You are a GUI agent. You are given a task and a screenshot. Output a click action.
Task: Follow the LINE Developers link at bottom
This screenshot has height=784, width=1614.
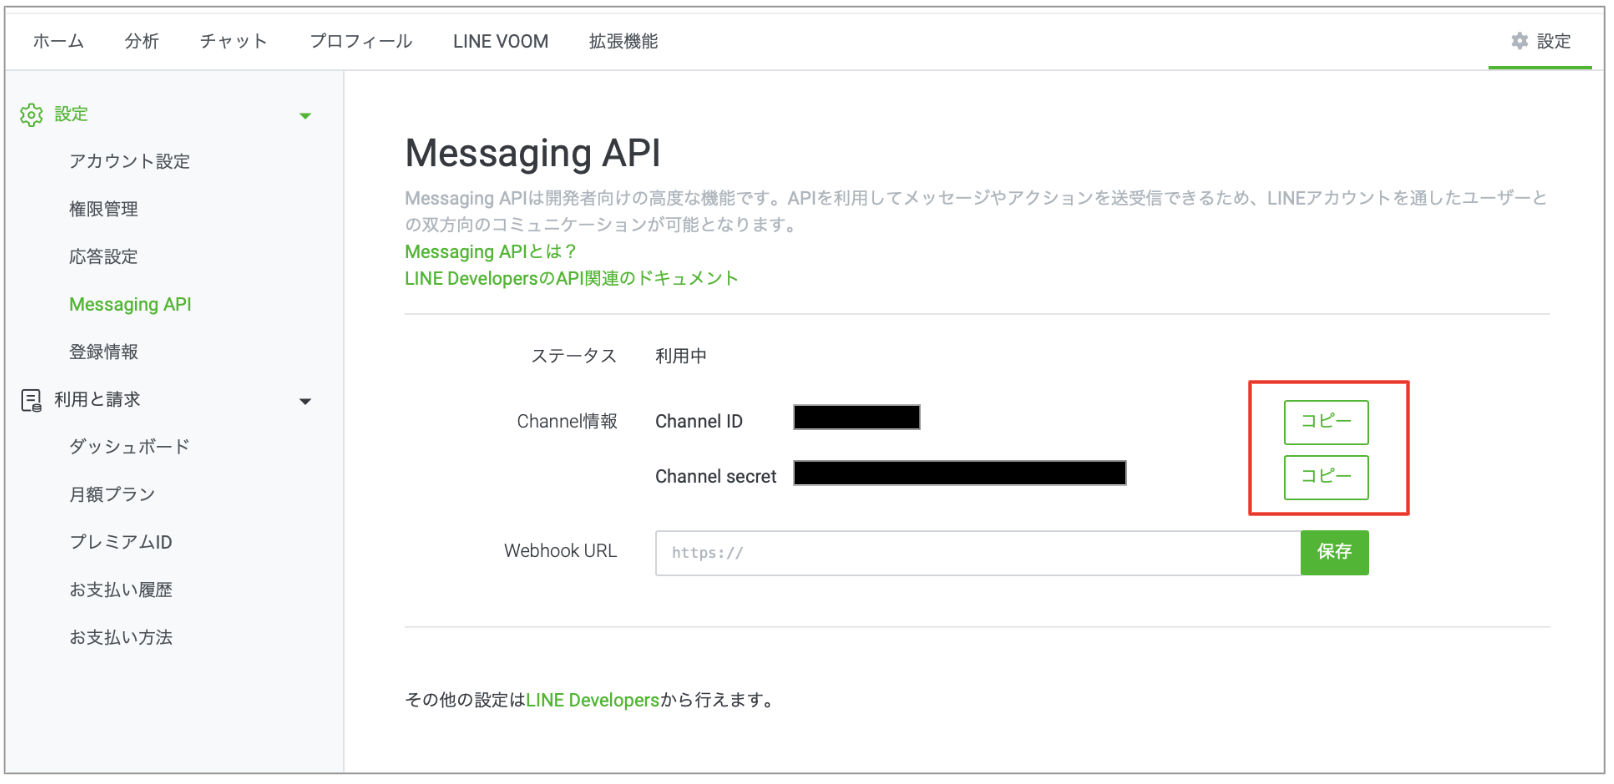click(x=593, y=700)
